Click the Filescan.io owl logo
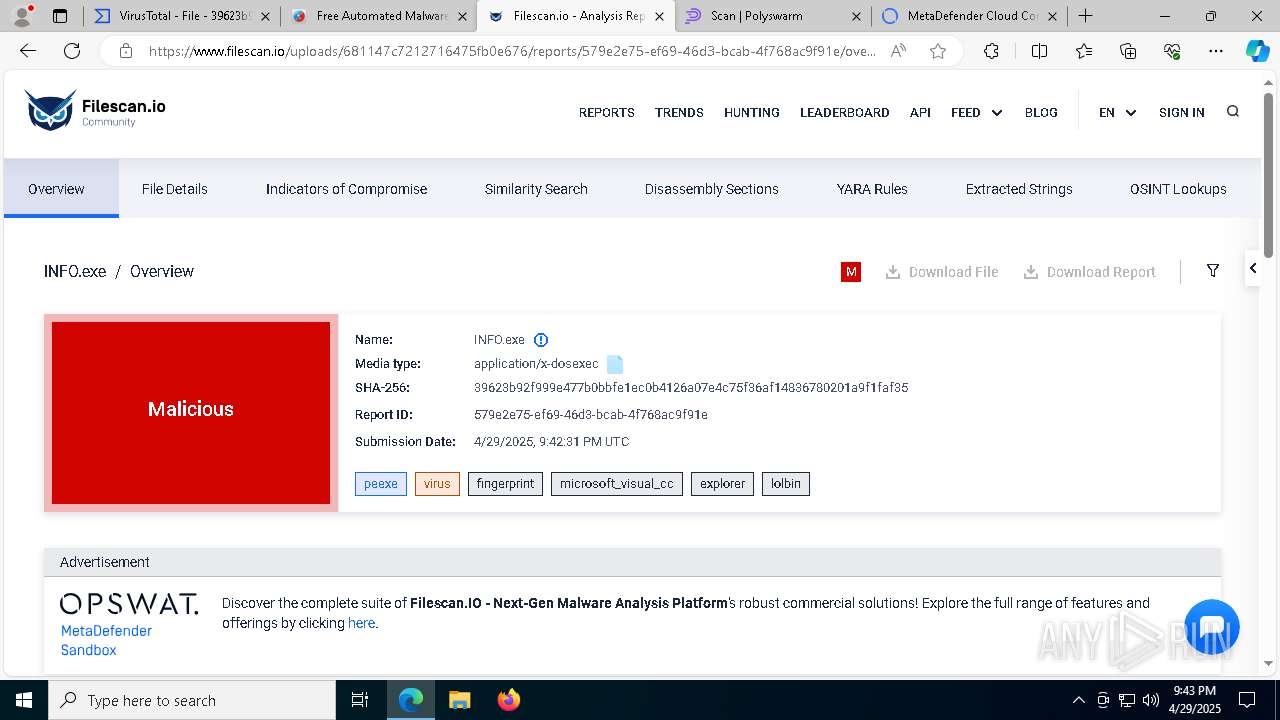This screenshot has height=720, width=1280. (x=50, y=110)
